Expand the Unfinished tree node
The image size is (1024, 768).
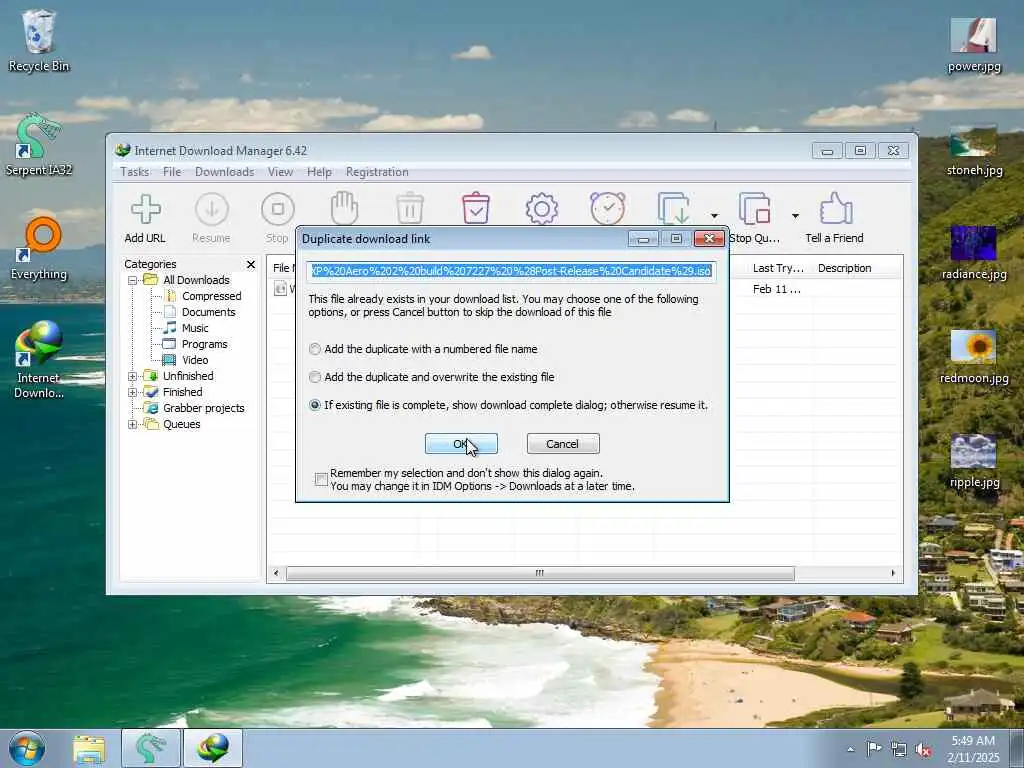point(133,377)
